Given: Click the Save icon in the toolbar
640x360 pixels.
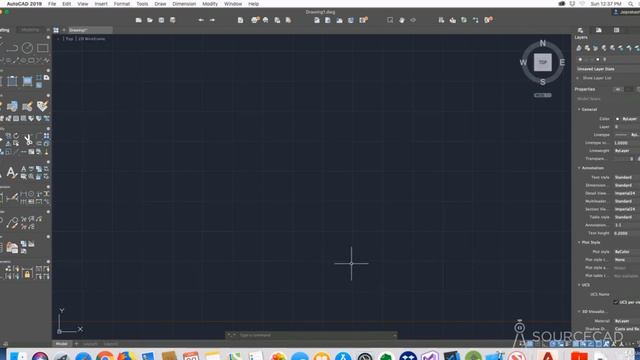Looking at the screenshot, I should (161, 20).
